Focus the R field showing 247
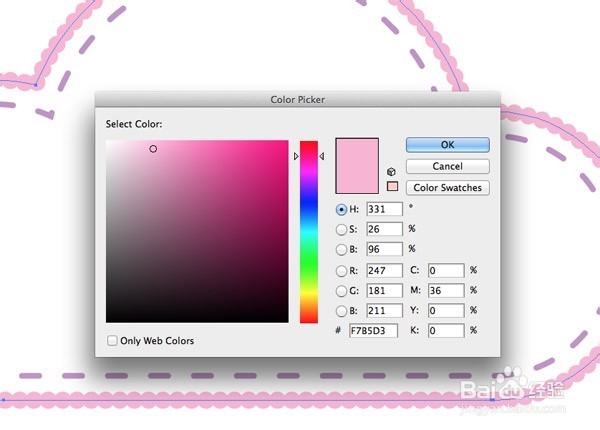The width and height of the screenshot is (600, 430). (x=385, y=270)
